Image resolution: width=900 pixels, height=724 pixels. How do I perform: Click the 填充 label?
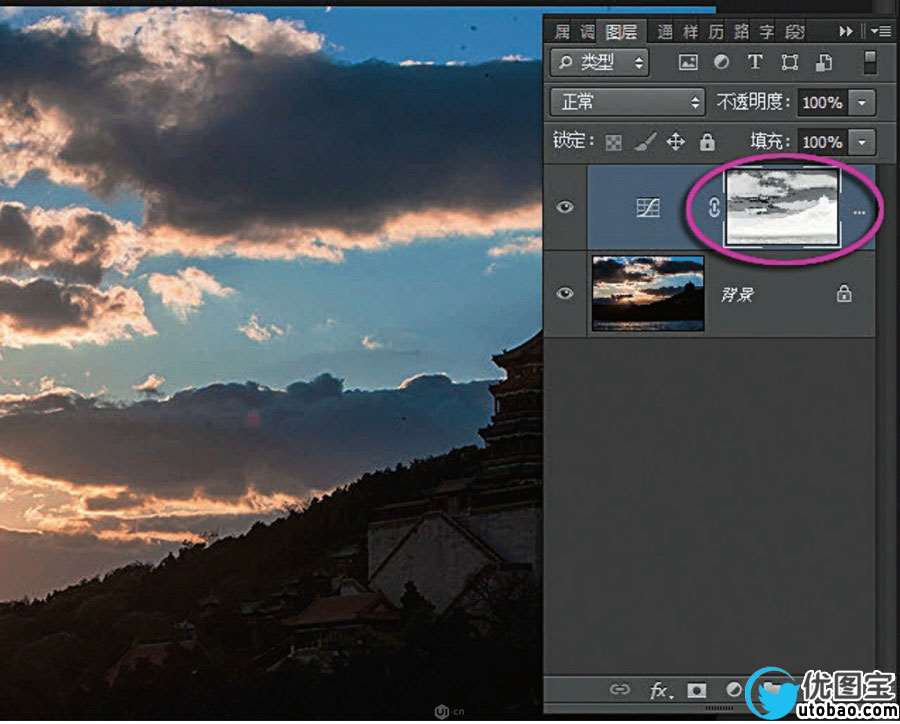[771, 141]
